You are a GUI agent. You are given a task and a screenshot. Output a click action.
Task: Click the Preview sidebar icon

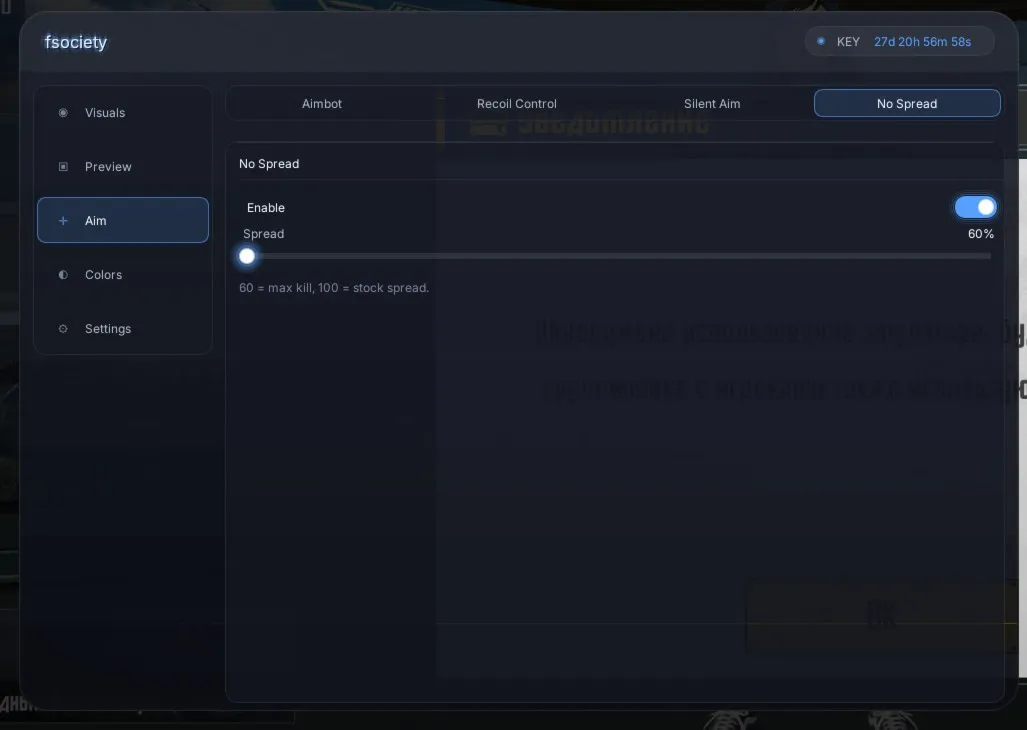[x=63, y=167]
